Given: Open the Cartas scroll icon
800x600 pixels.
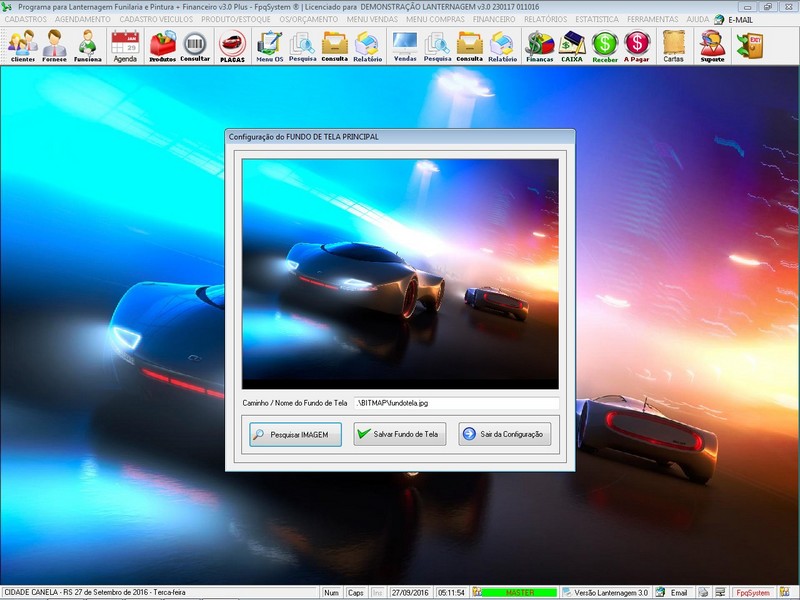Looking at the screenshot, I should coord(674,45).
